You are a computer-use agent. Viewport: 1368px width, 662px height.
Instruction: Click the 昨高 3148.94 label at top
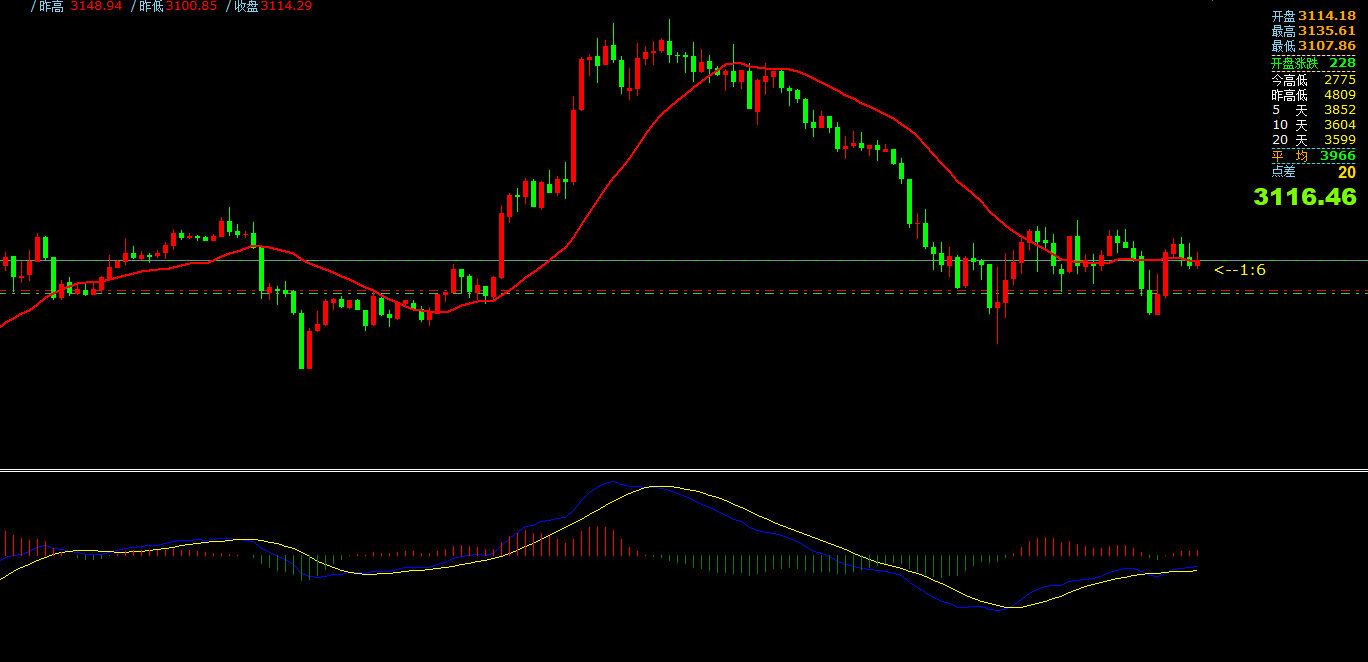[x=80, y=6]
